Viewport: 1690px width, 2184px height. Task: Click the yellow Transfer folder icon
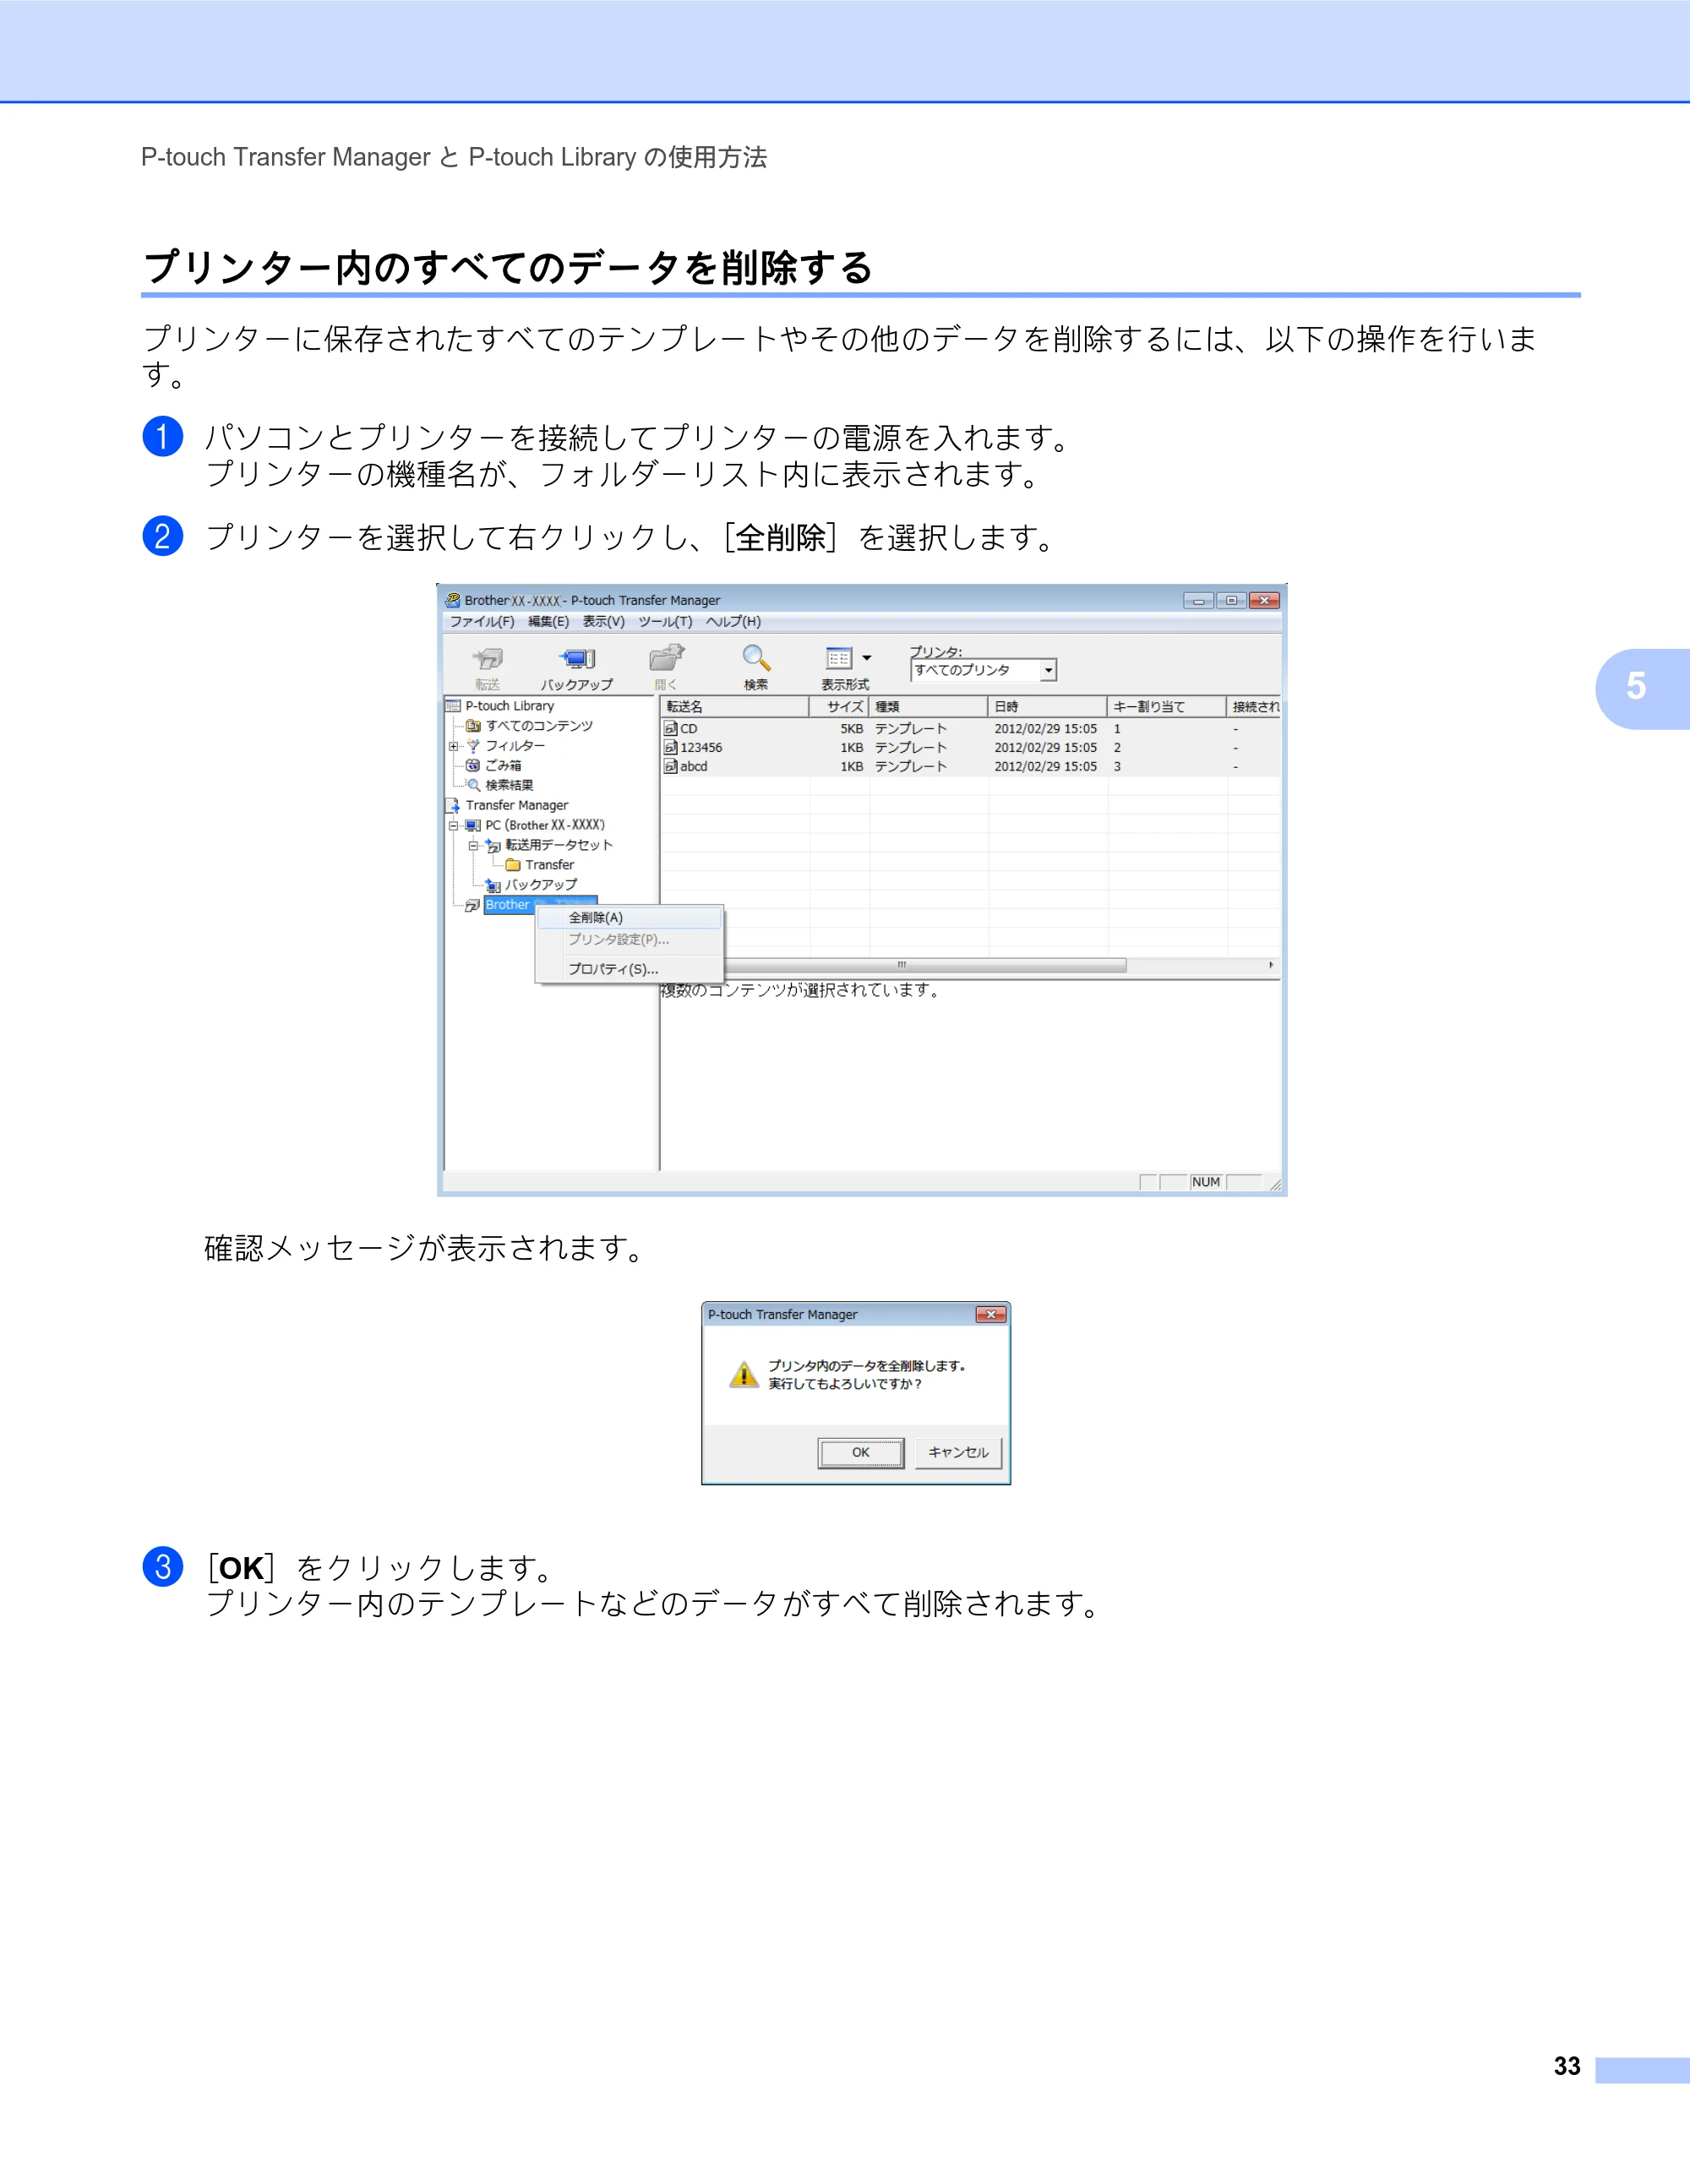[x=513, y=865]
